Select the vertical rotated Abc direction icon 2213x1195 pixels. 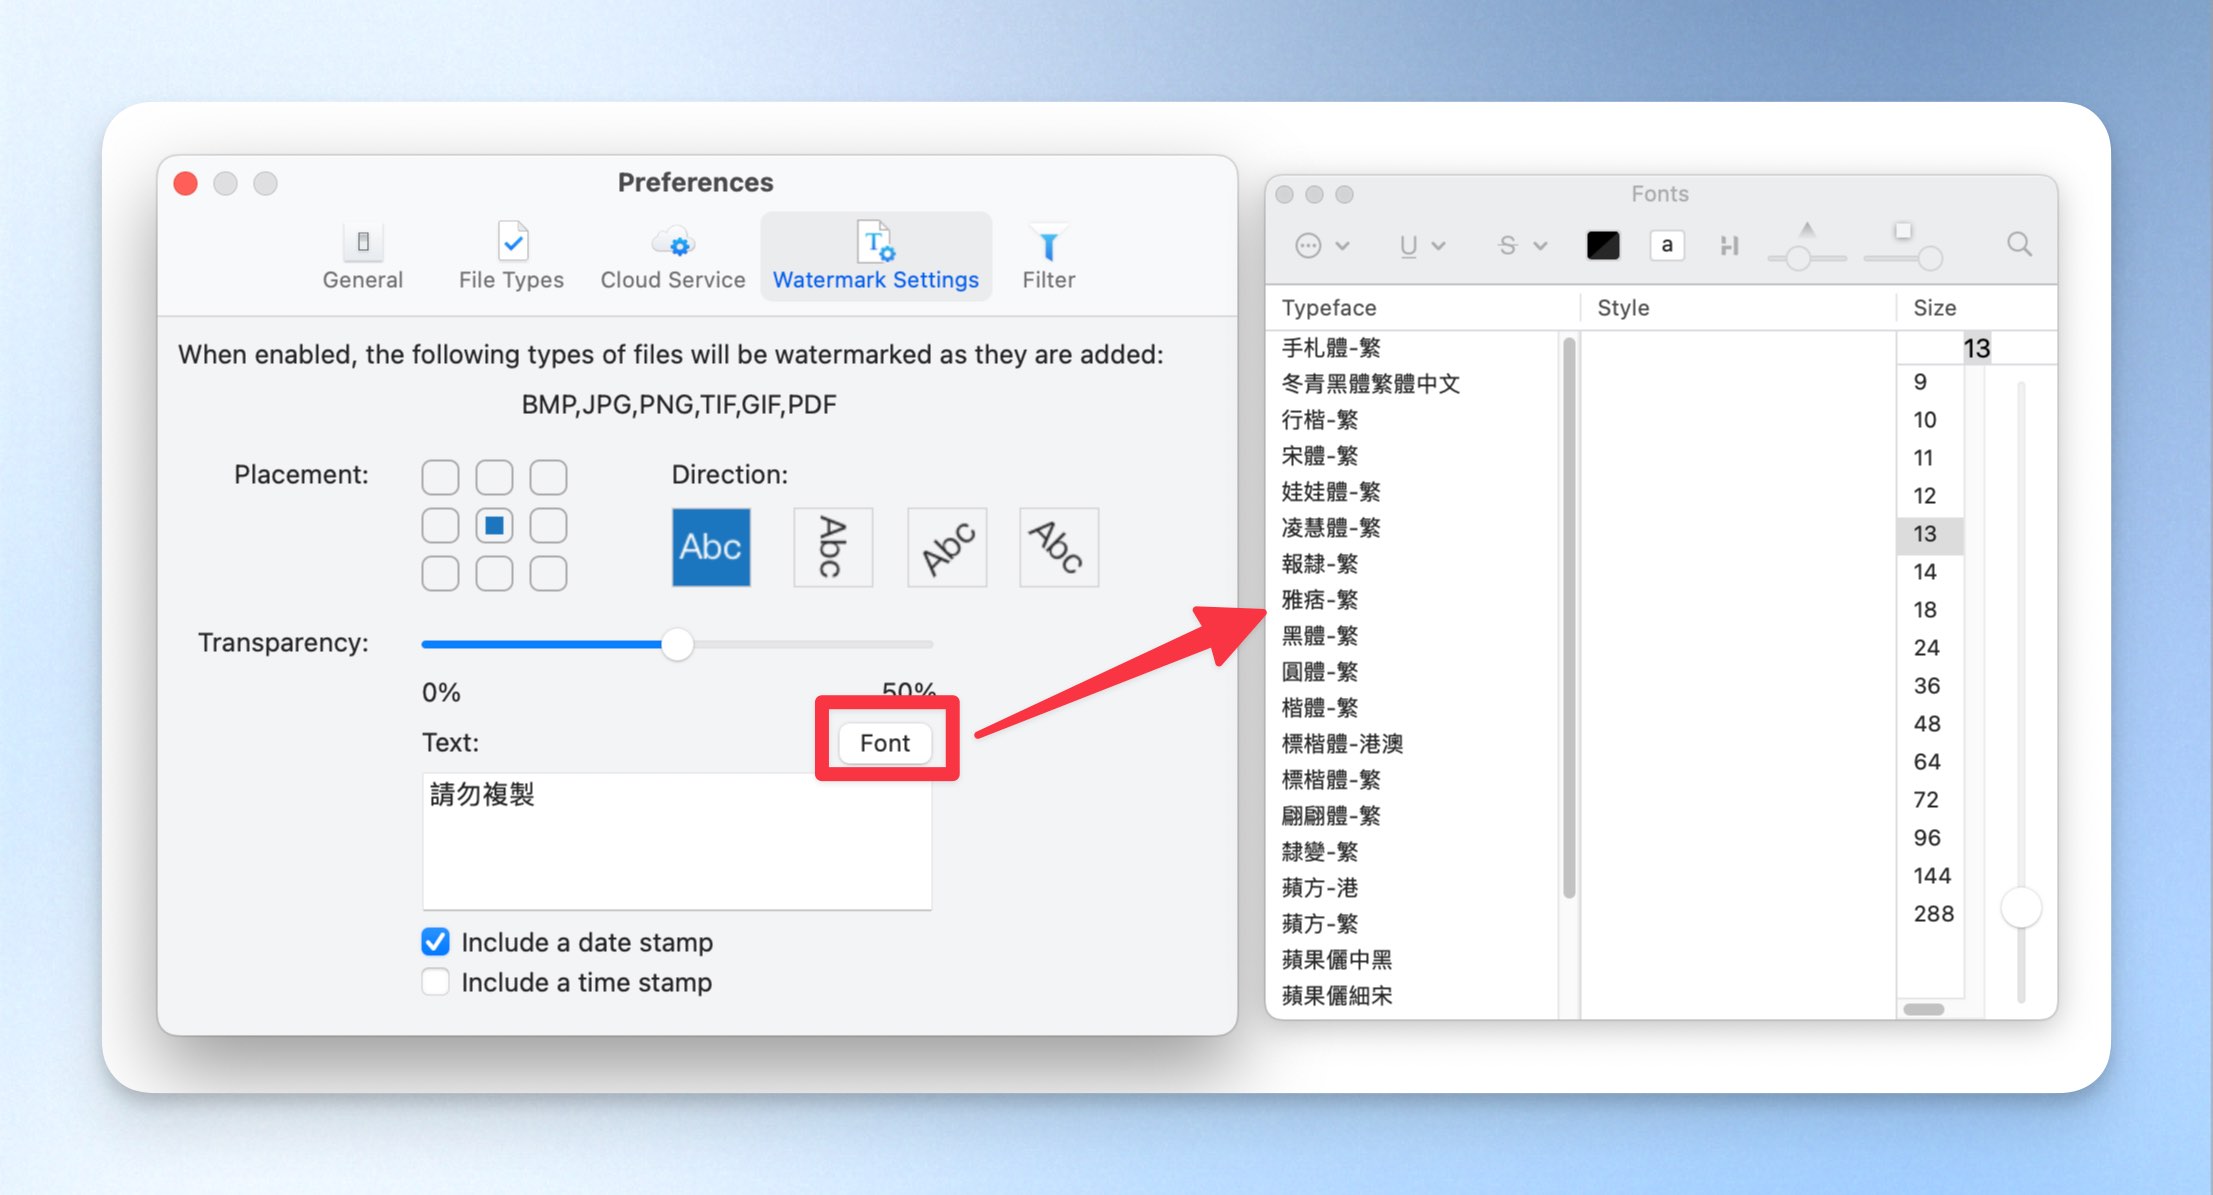click(833, 547)
